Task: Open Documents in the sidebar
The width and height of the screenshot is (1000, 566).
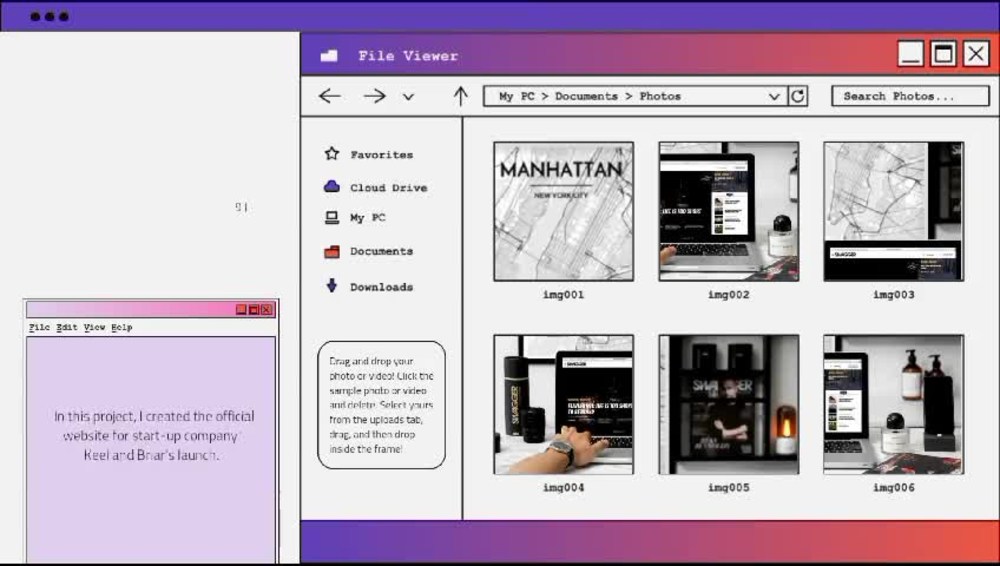Action: click(x=381, y=251)
